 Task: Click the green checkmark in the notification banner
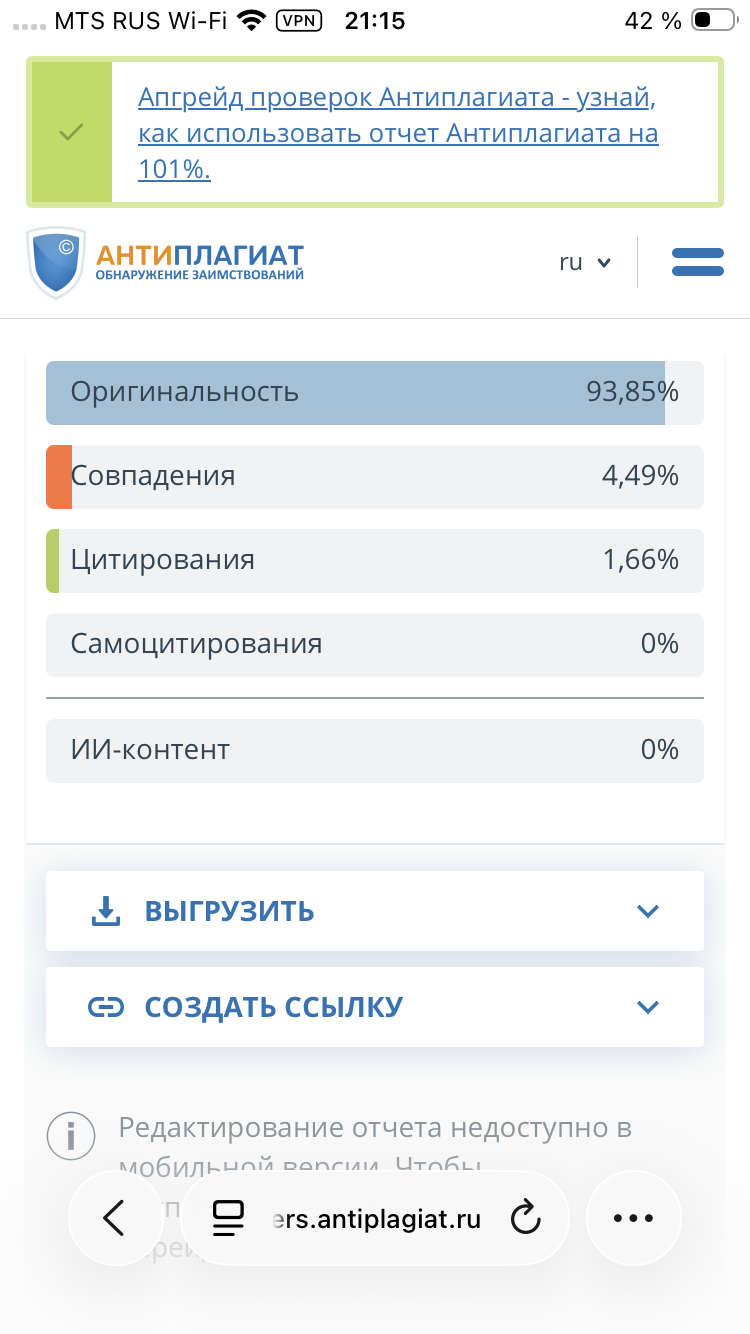pyautogui.click(x=70, y=131)
